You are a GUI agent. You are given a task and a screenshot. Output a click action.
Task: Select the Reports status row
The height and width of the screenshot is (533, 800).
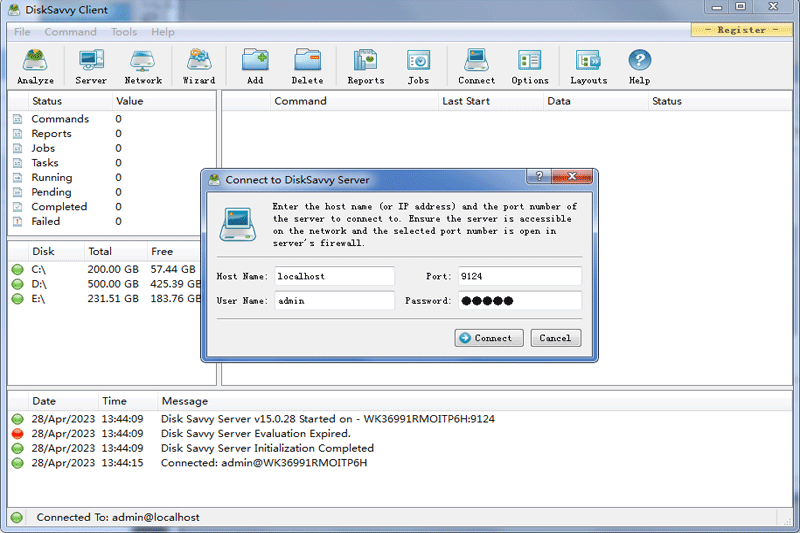pos(111,134)
